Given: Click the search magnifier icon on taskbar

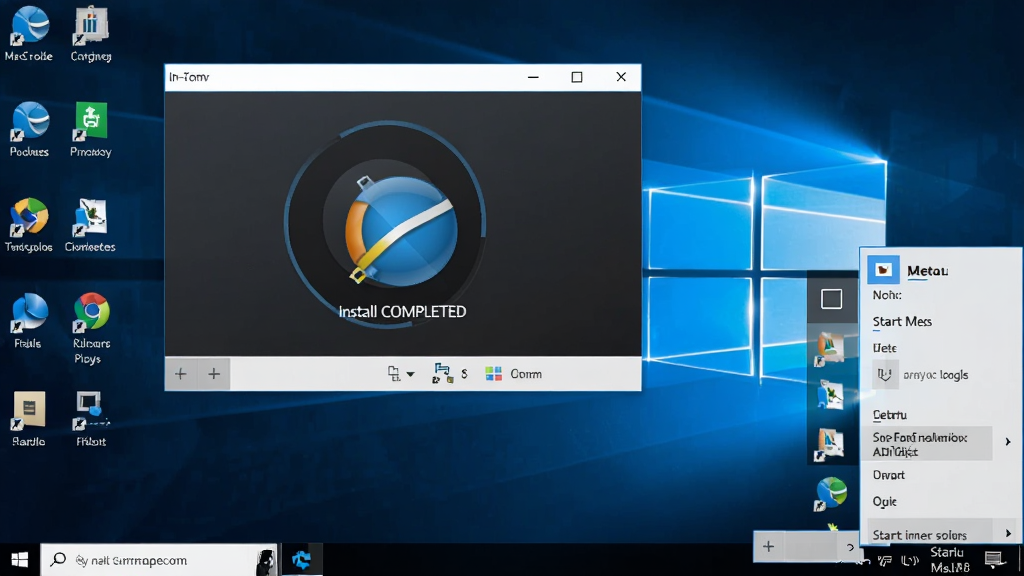Looking at the screenshot, I should [59, 560].
